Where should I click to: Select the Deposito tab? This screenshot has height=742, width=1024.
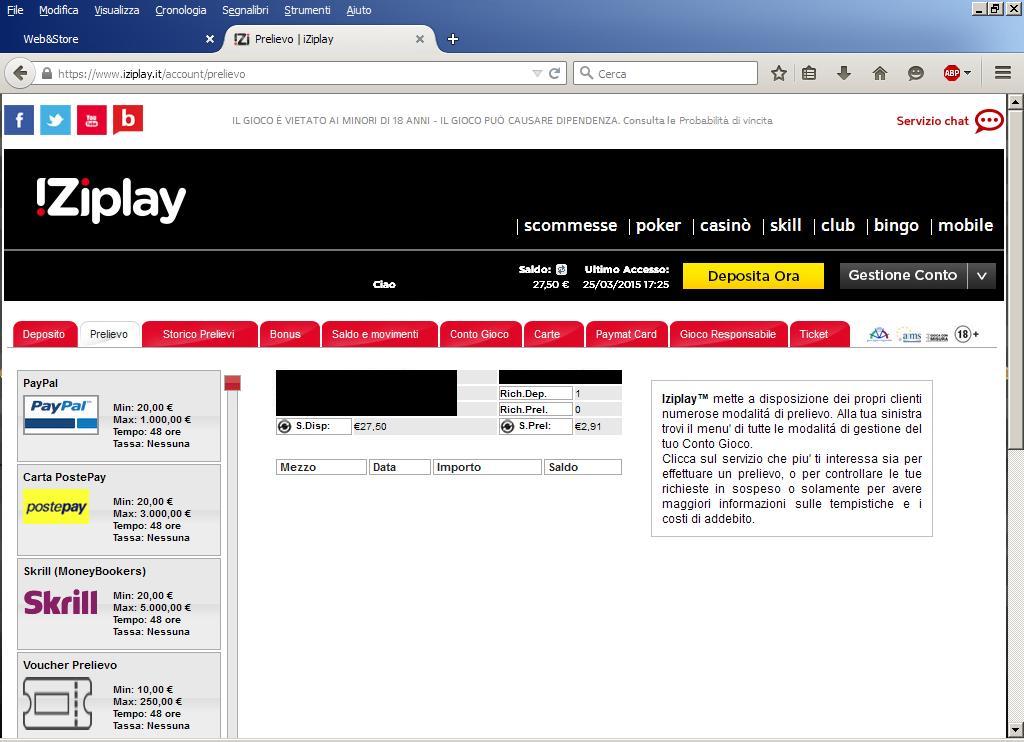click(x=44, y=334)
